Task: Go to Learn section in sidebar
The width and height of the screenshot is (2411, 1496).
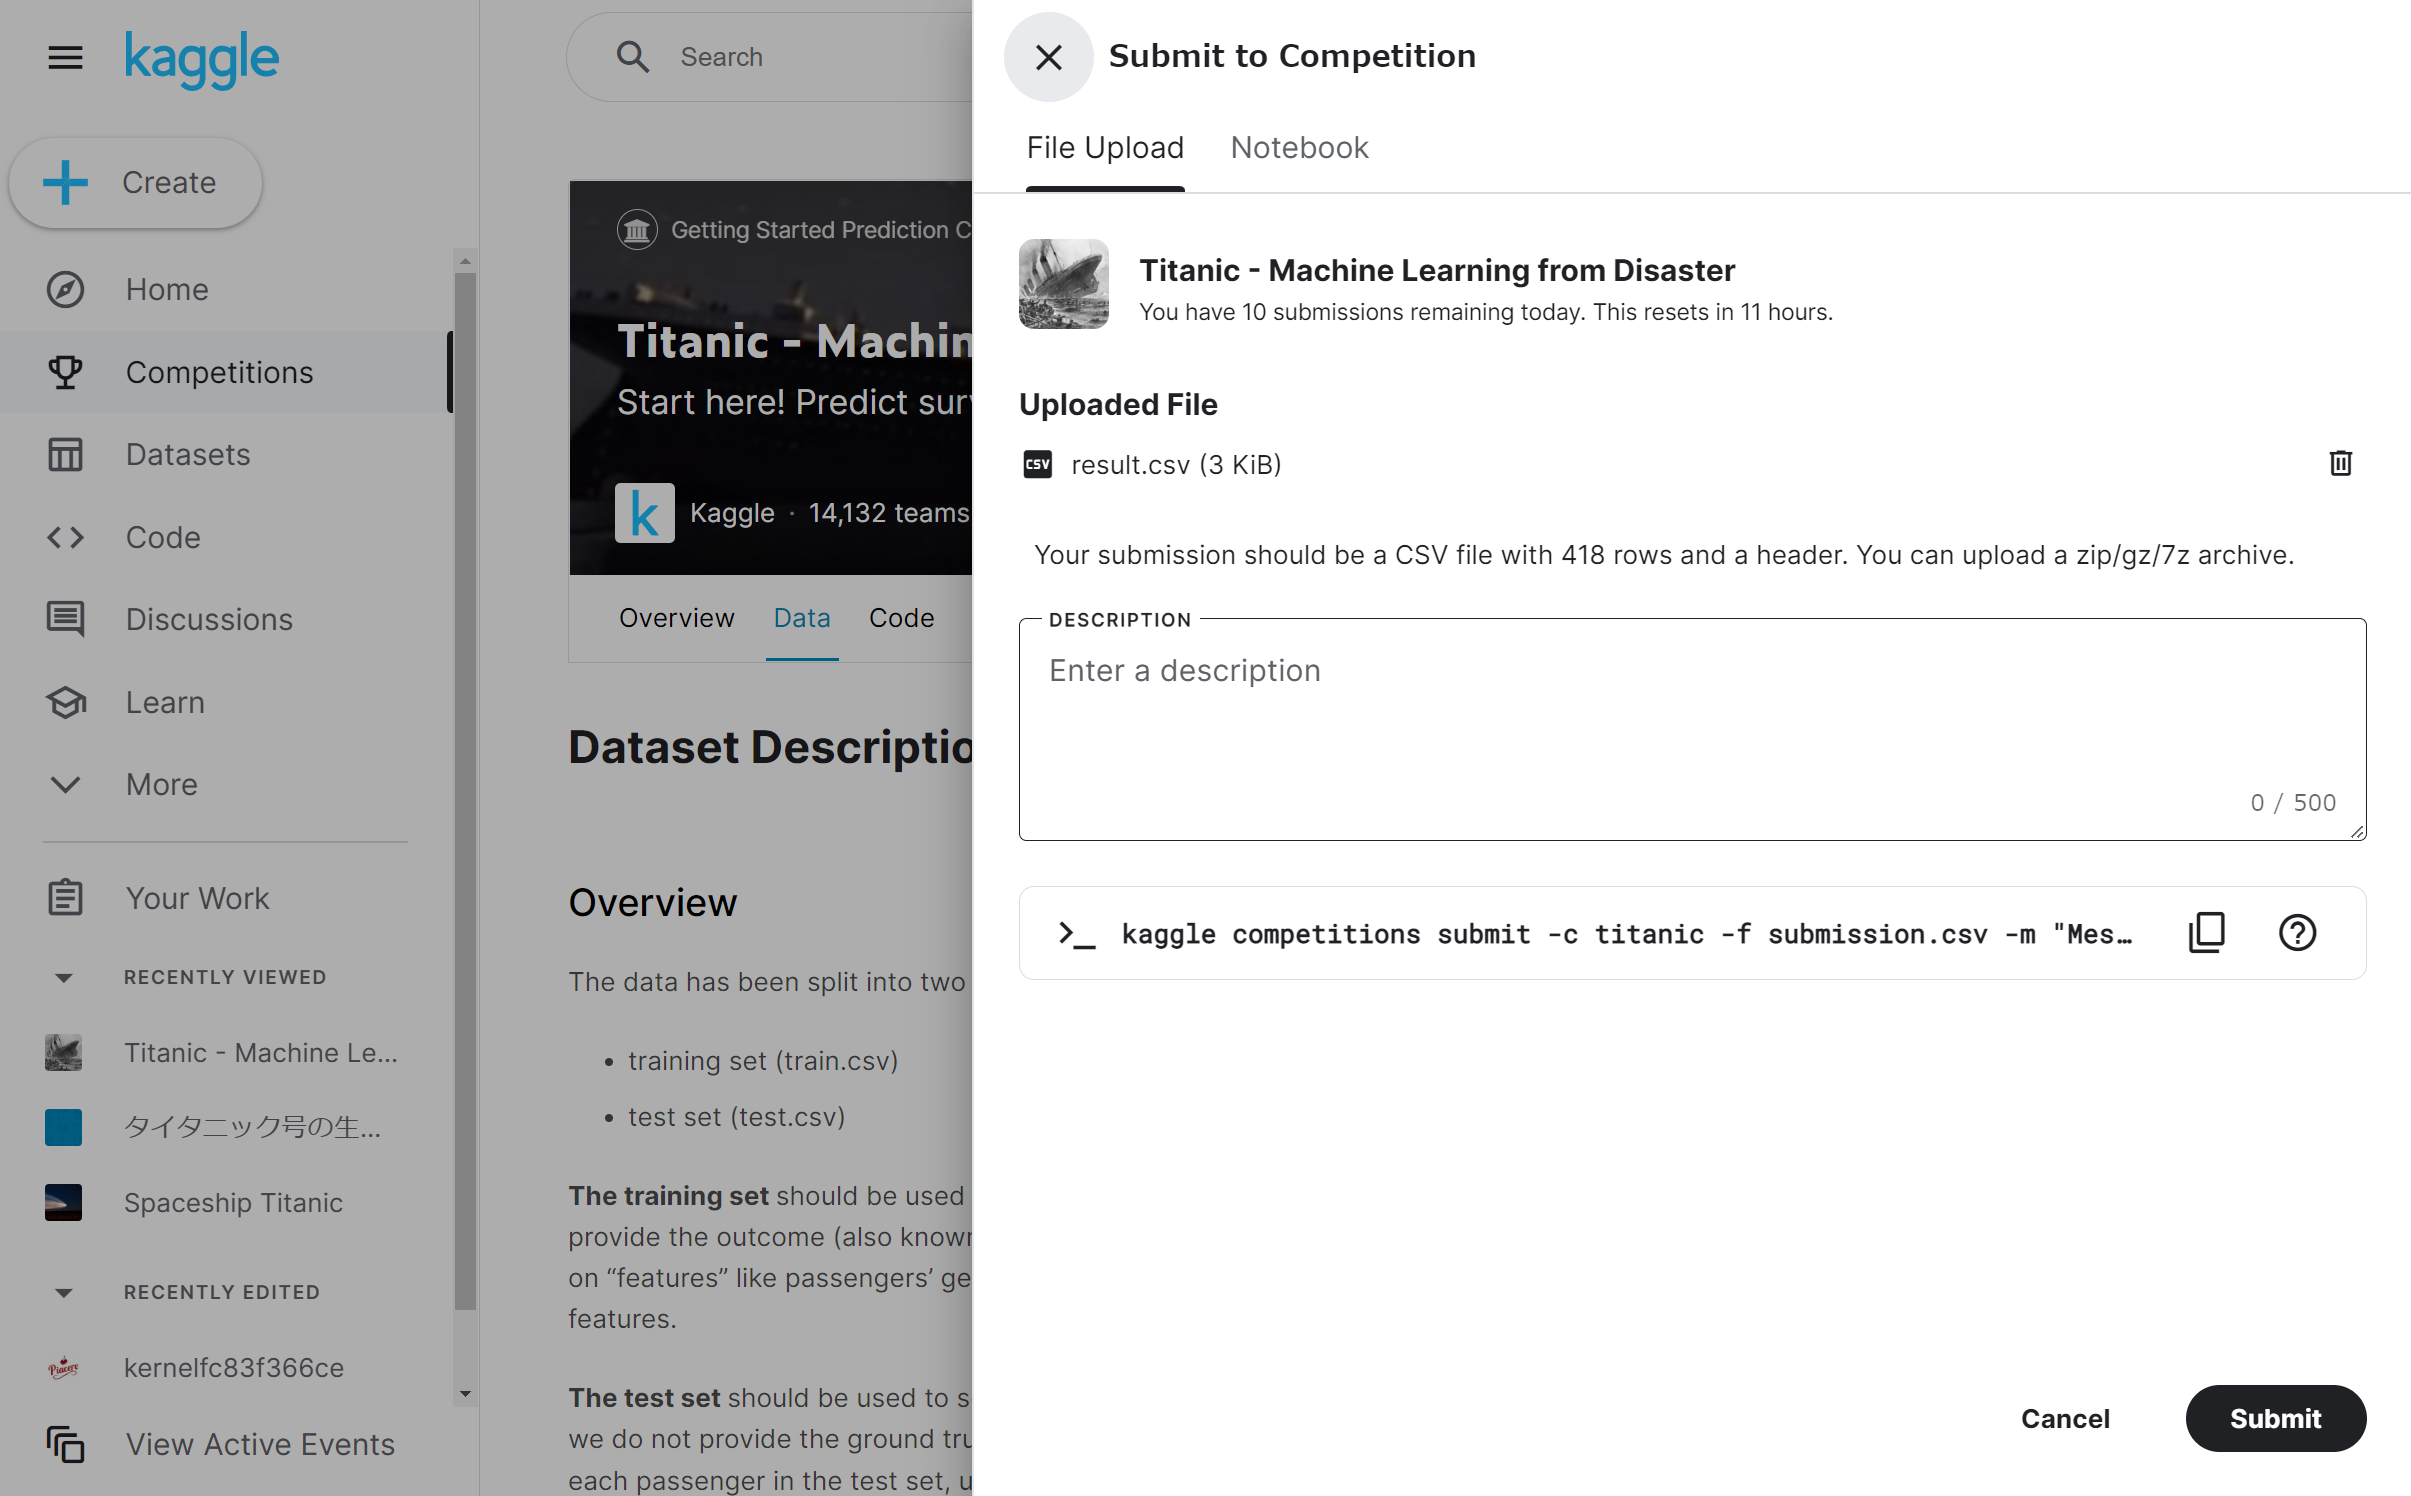Action: click(x=165, y=702)
